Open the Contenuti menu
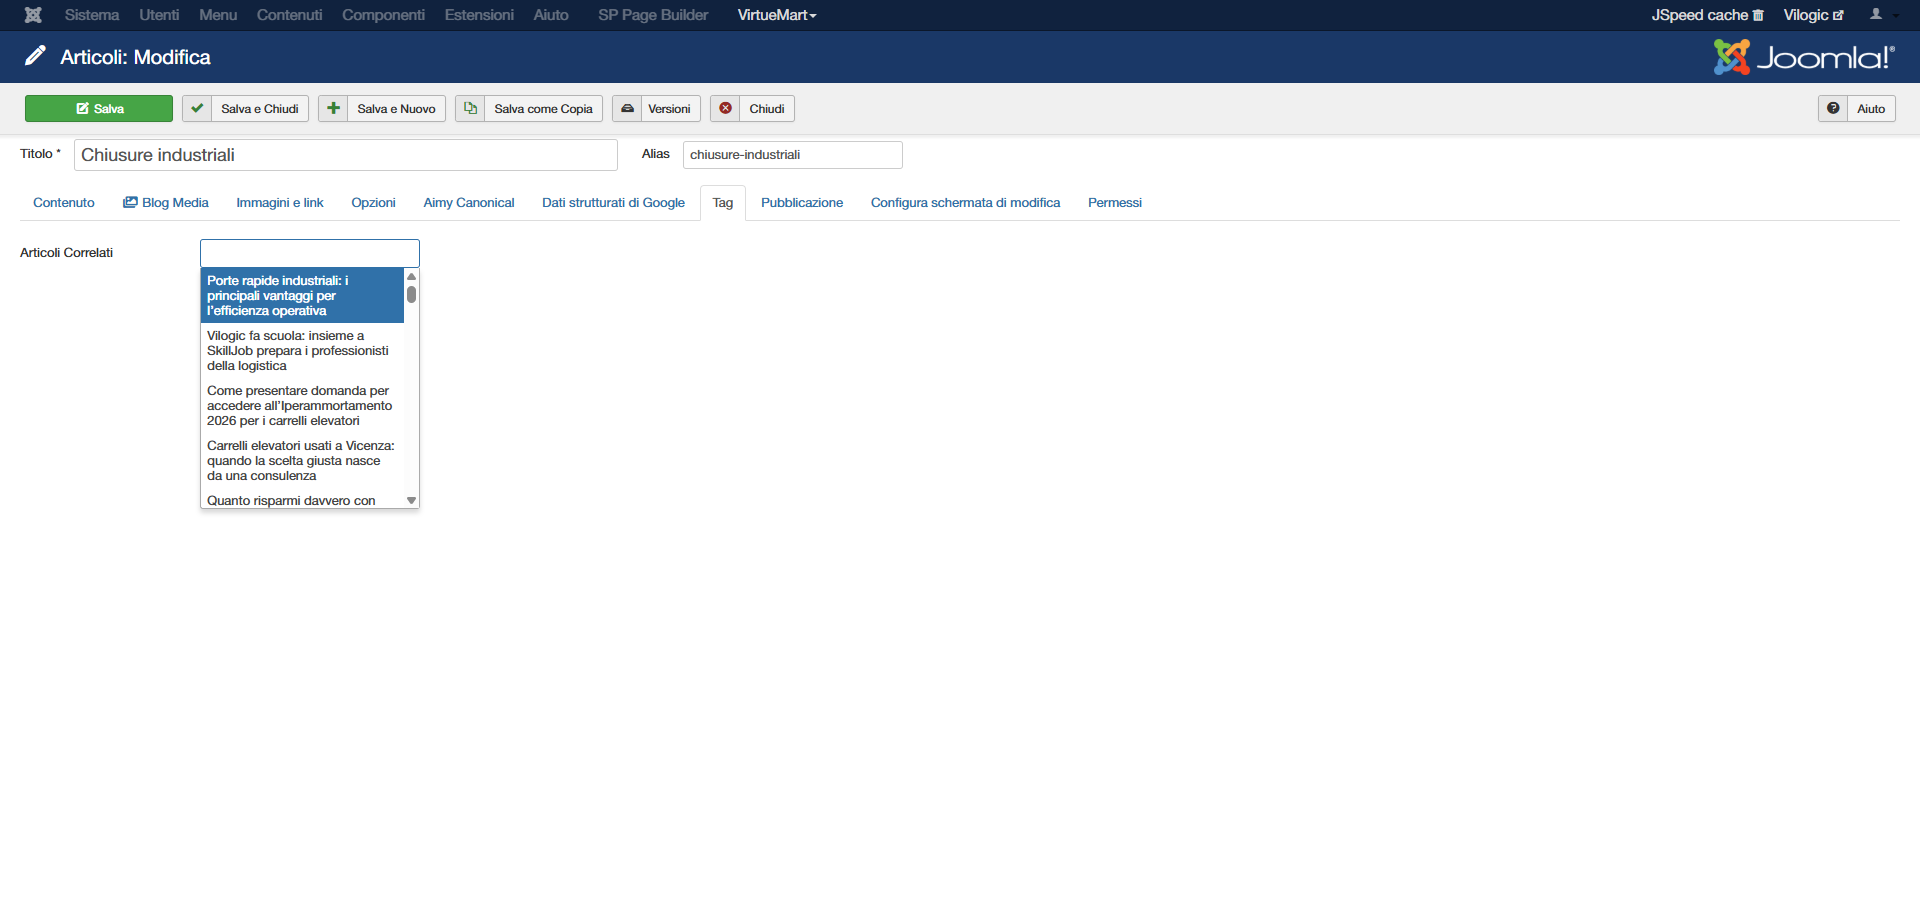The image size is (1920, 911). coord(289,15)
